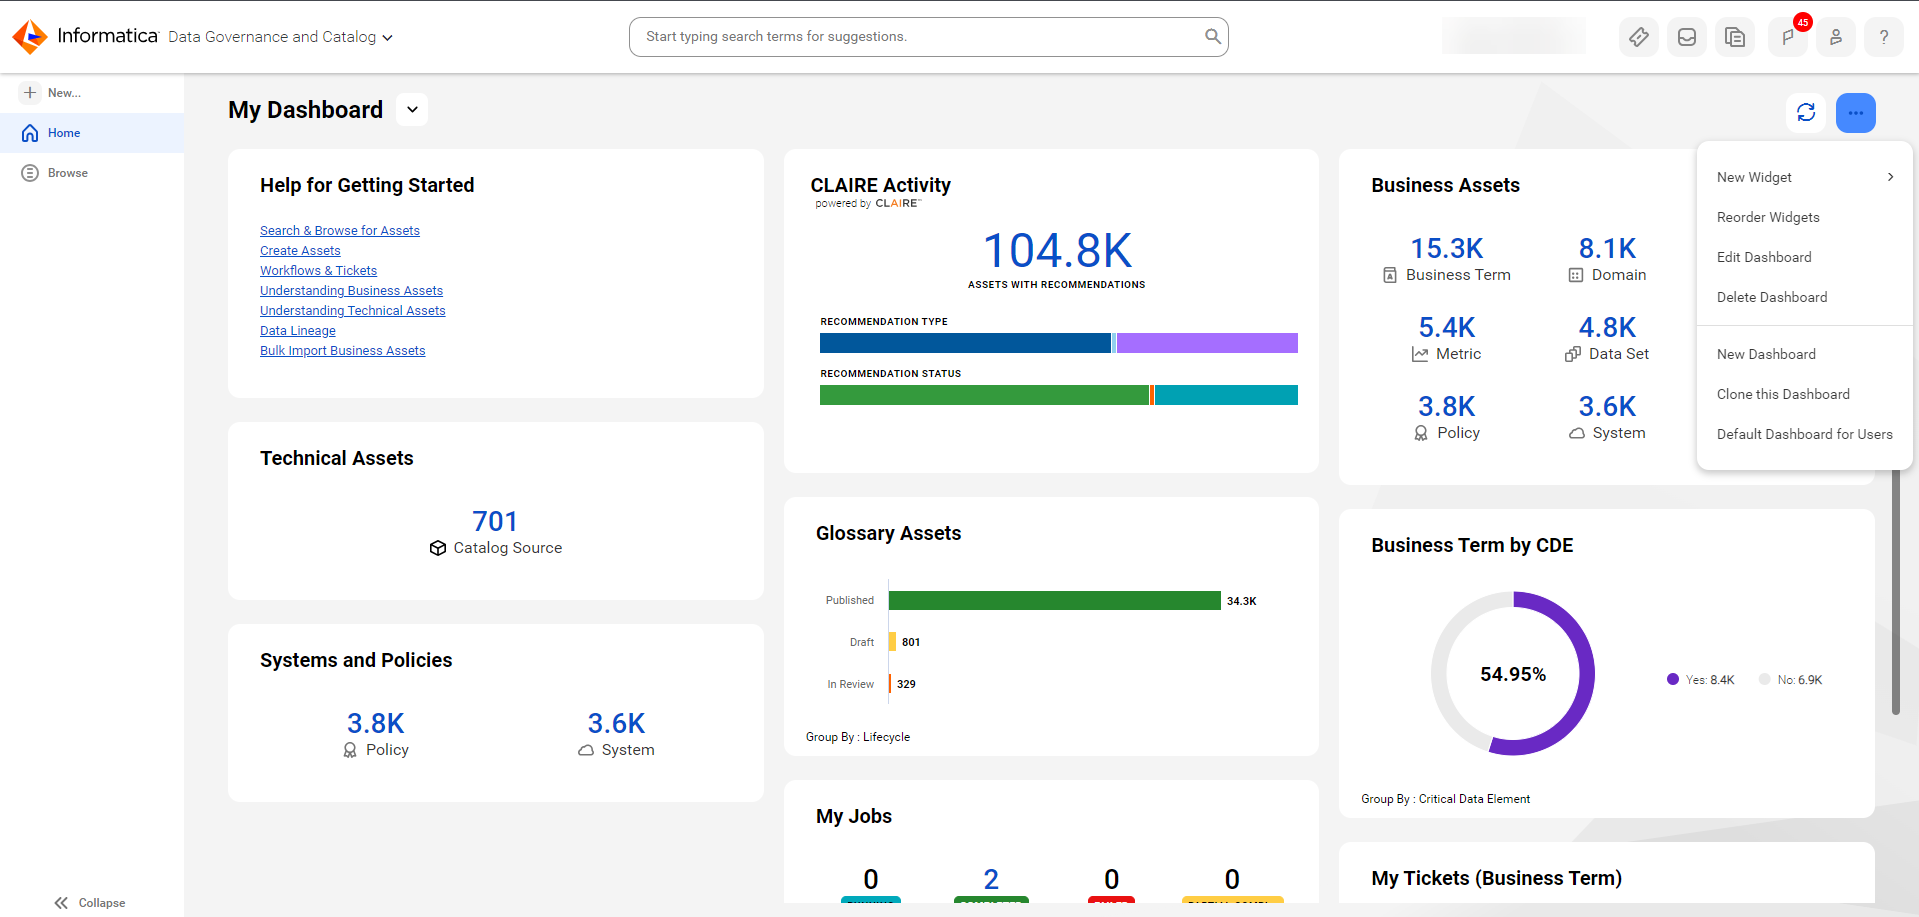Open Bulk Import Business Assets link

pyautogui.click(x=342, y=351)
